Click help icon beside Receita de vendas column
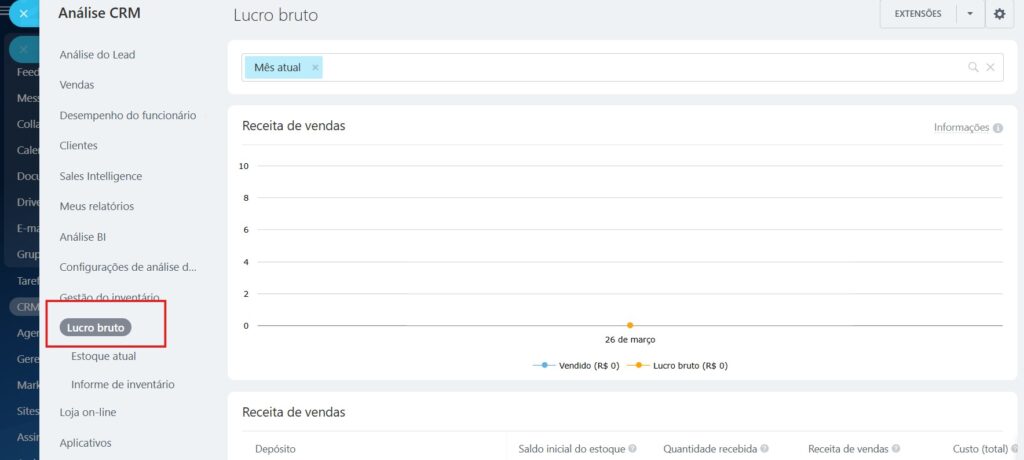Image resolution: width=1024 pixels, height=460 pixels. tap(896, 449)
